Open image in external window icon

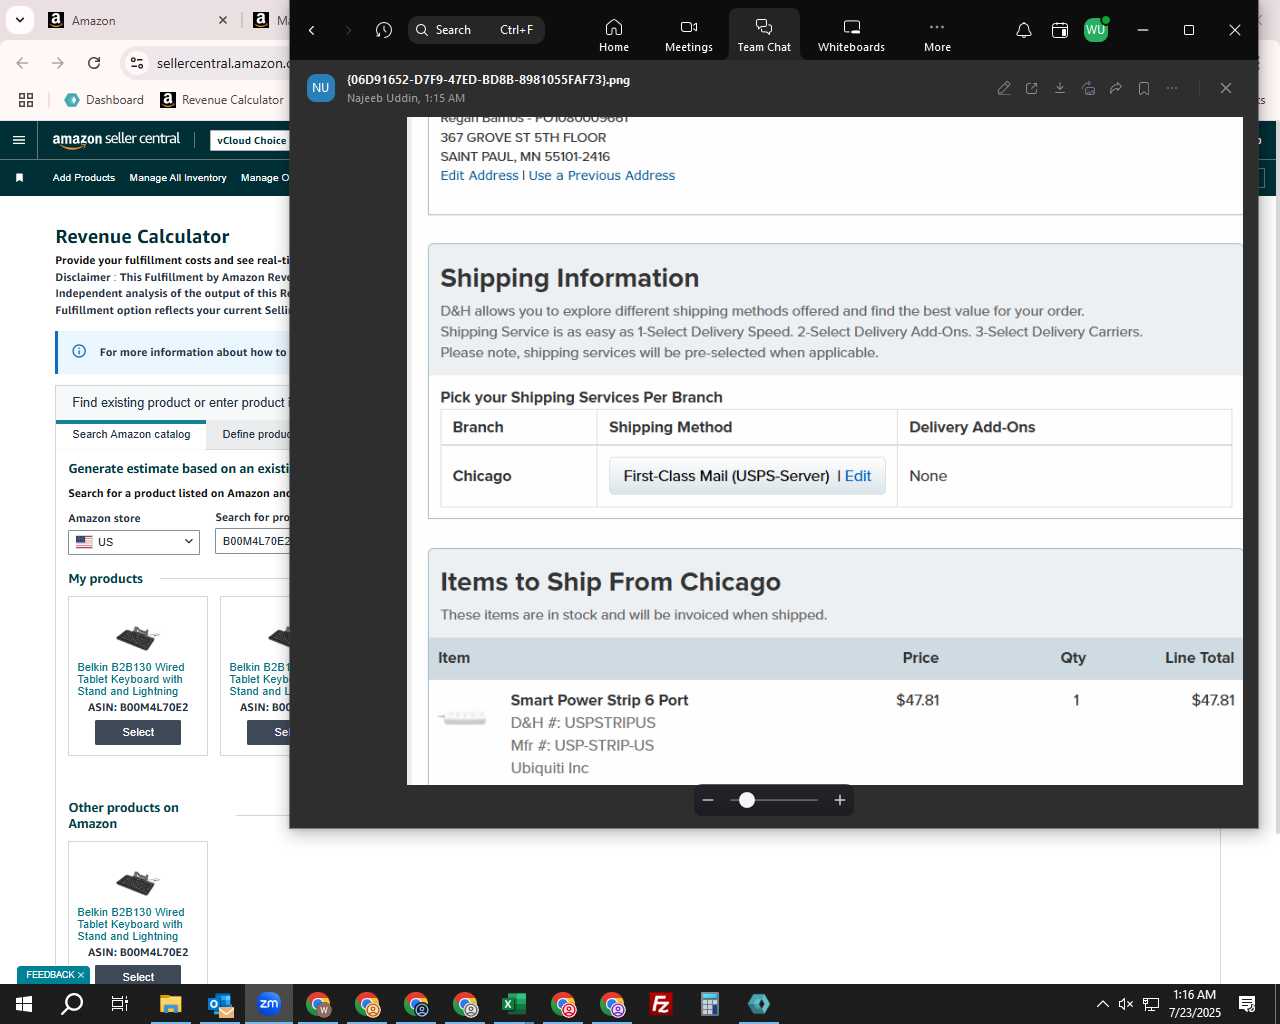1032,88
